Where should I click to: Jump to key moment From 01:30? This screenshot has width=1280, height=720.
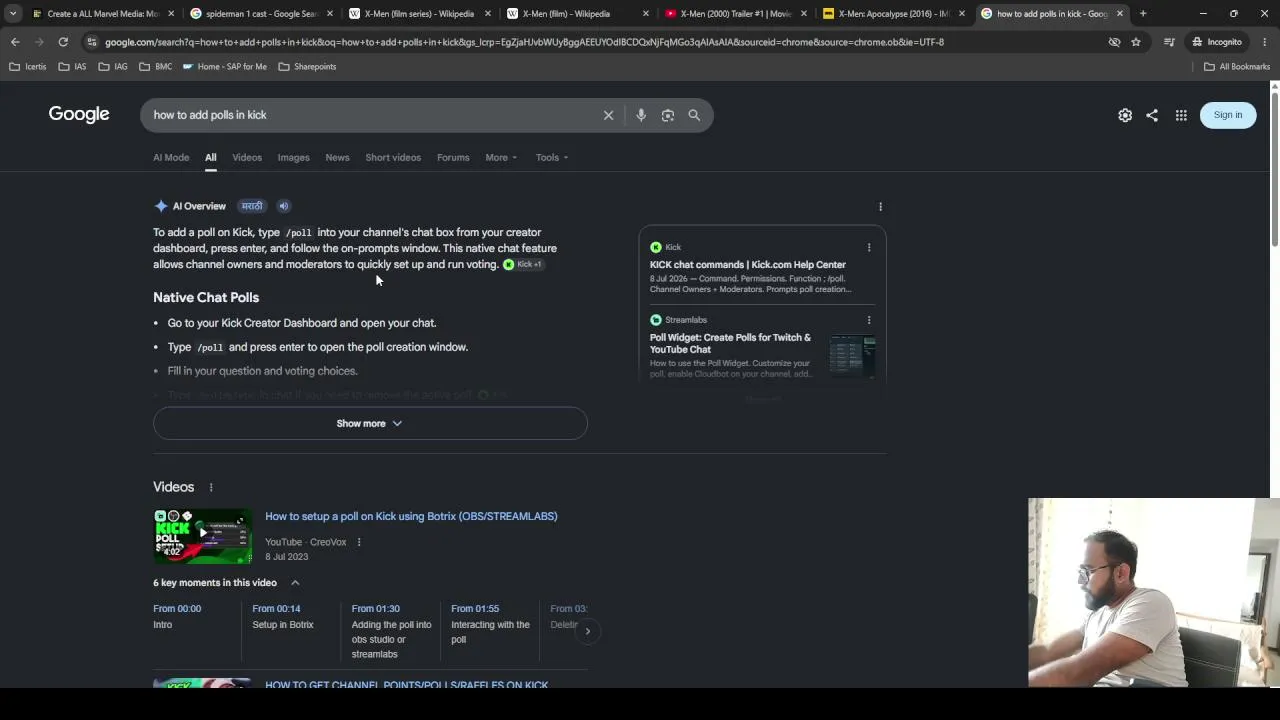point(392,631)
